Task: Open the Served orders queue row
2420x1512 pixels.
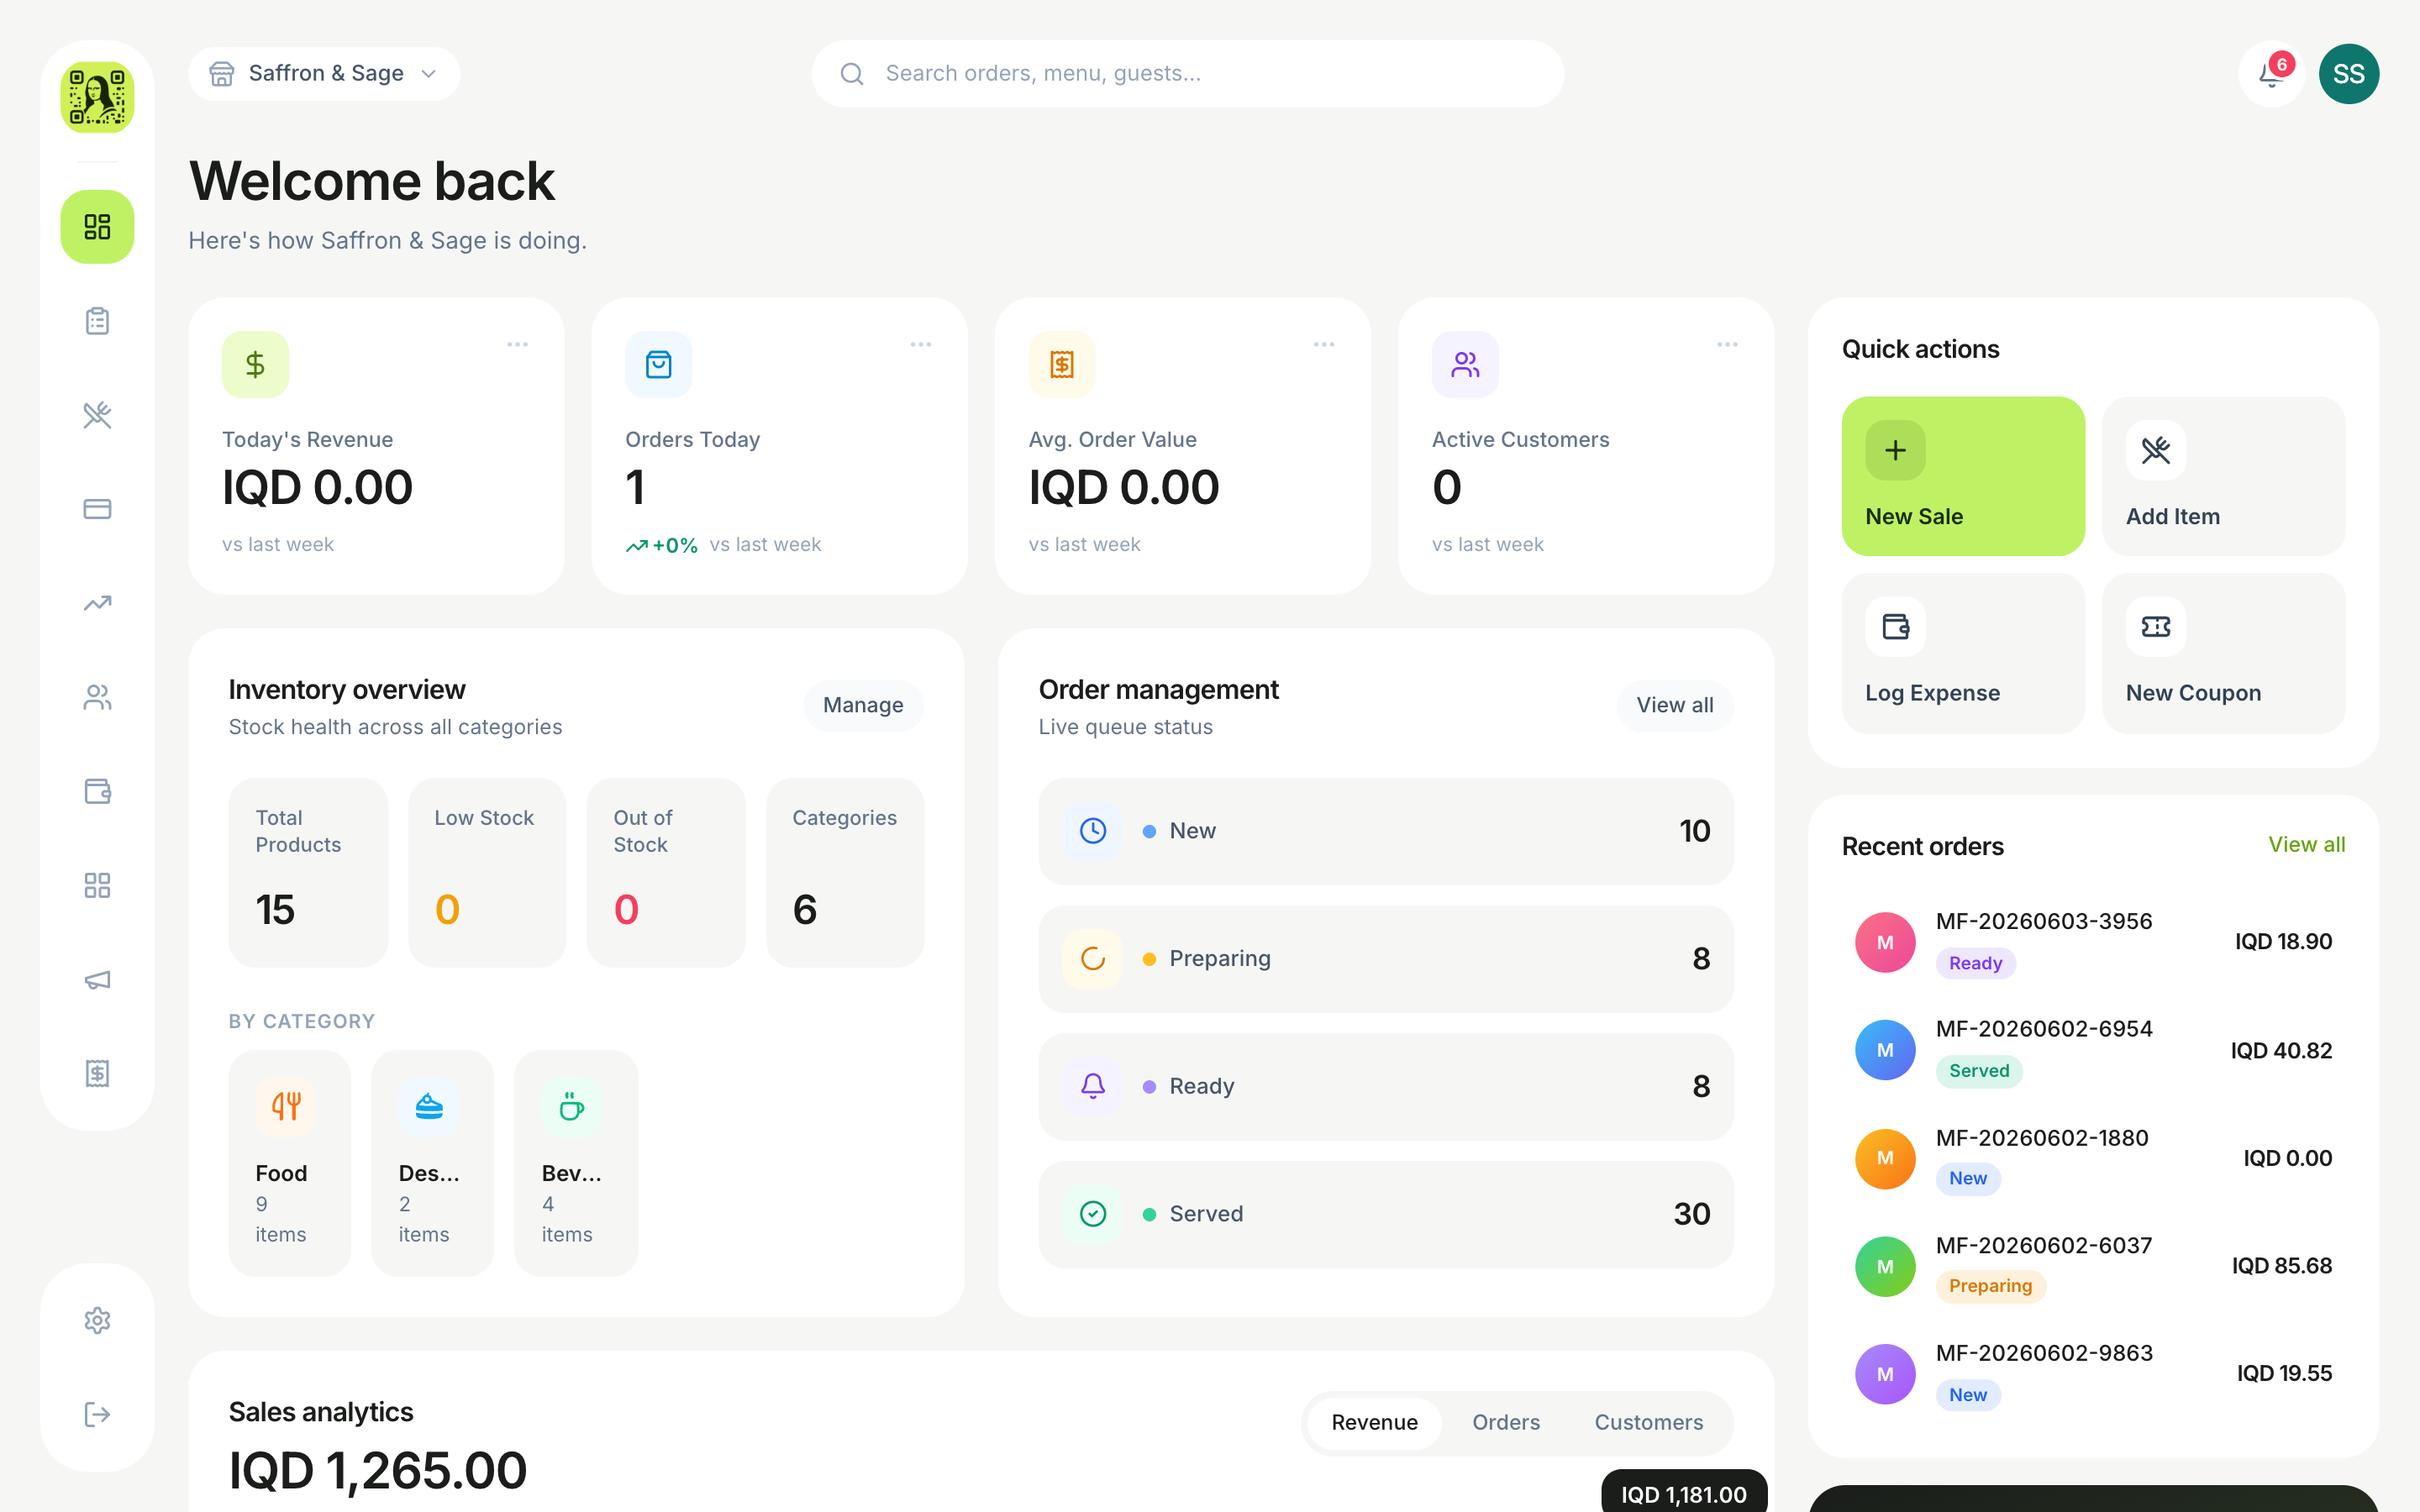Action: coord(1386,1214)
